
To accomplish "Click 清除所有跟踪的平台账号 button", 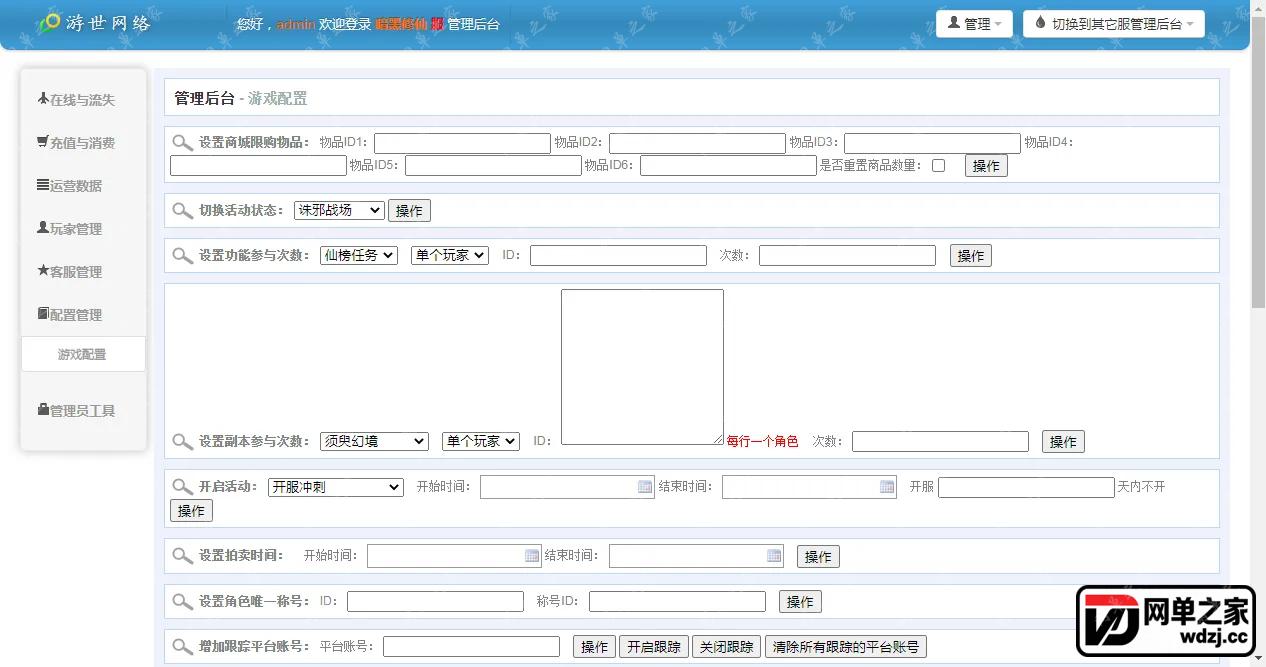I will 846,647.
